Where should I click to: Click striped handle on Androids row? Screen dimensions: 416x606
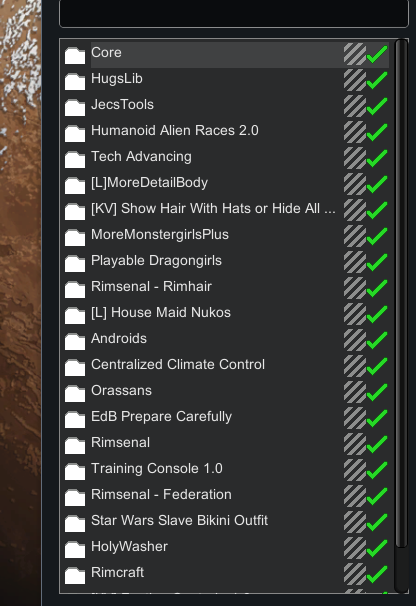[x=355, y=340]
